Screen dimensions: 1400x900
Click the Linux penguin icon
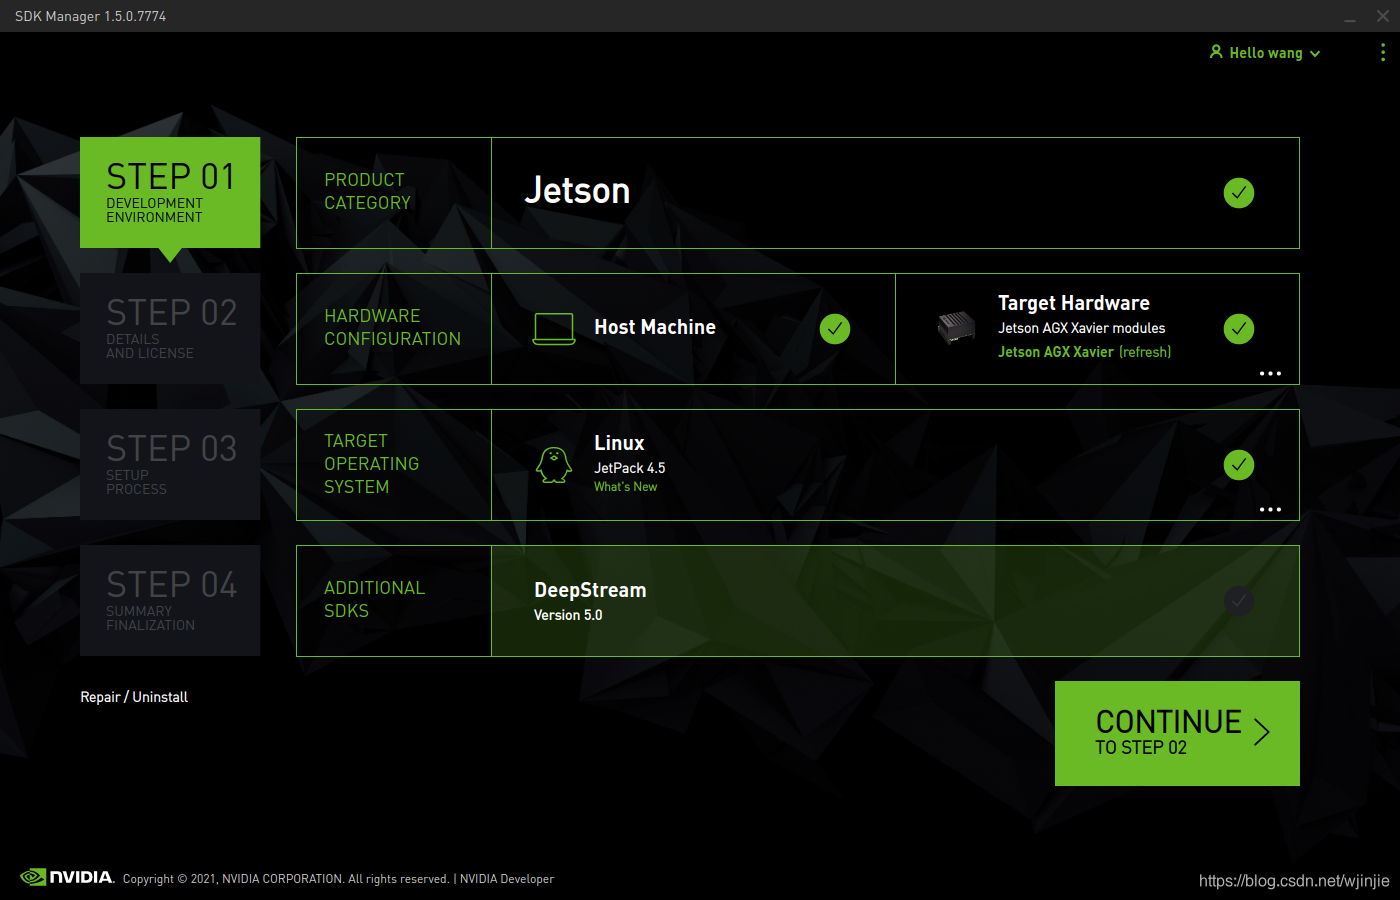tap(554, 465)
